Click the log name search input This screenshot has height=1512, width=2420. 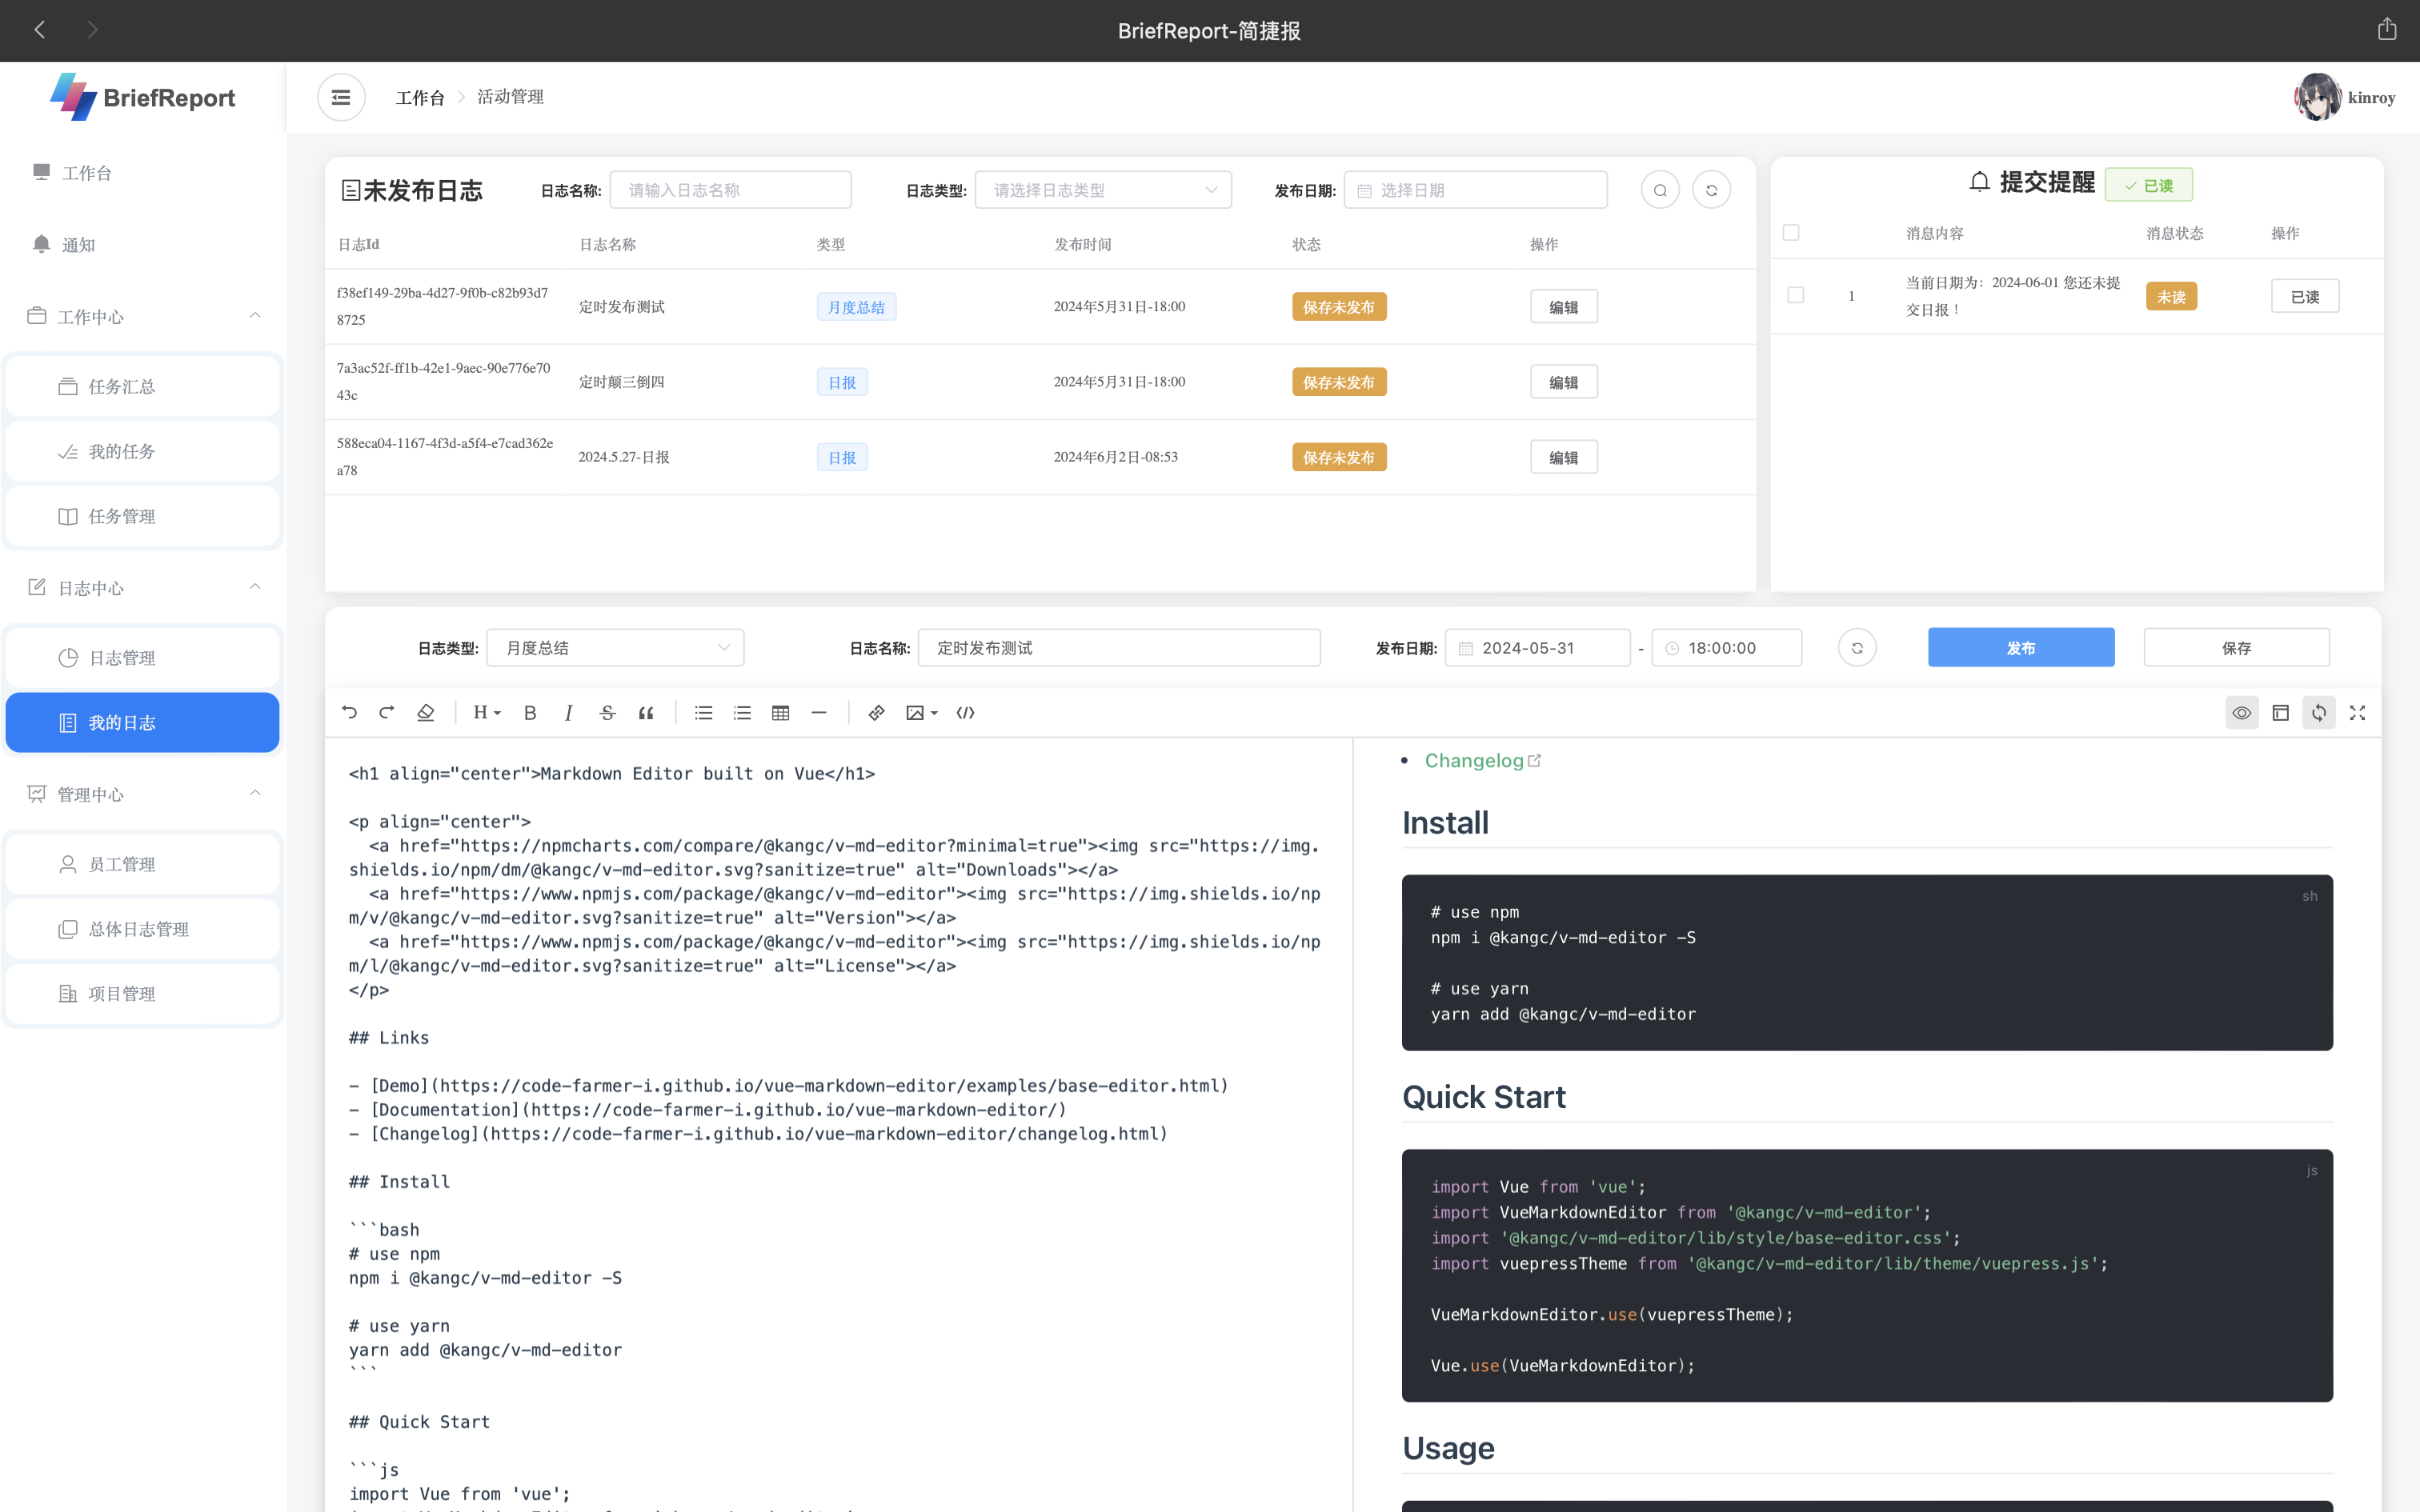[730, 190]
